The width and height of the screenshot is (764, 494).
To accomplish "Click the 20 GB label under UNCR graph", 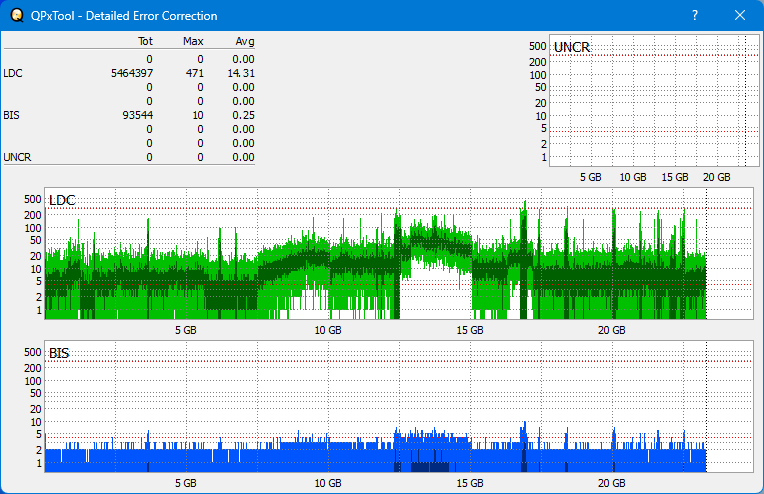I will [716, 177].
